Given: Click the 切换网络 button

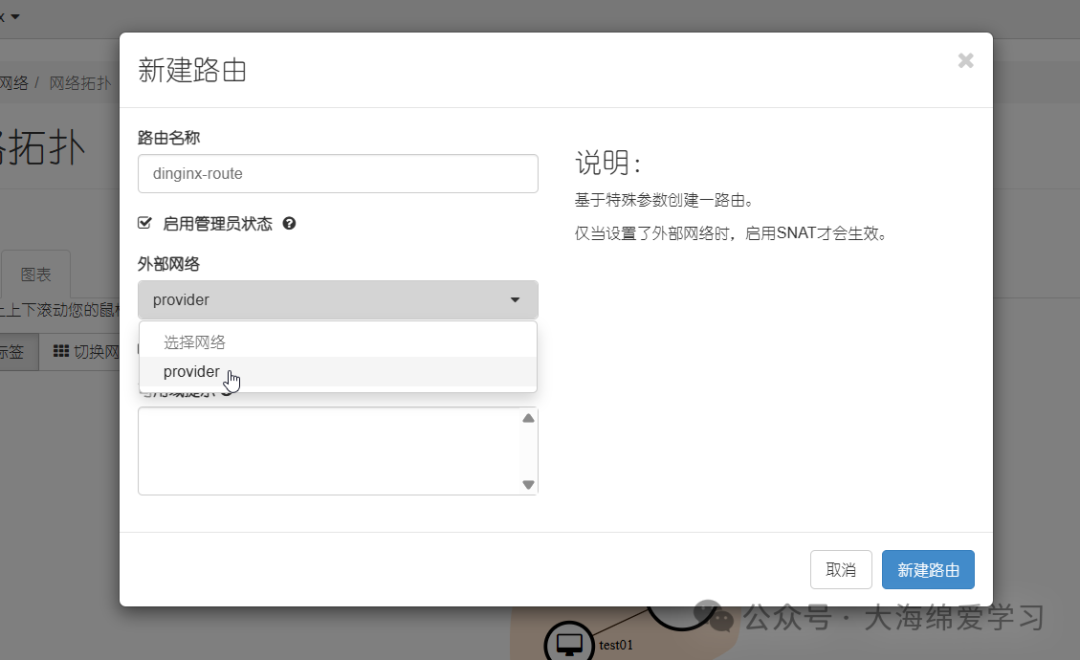Looking at the screenshot, I should pyautogui.click(x=95, y=351).
